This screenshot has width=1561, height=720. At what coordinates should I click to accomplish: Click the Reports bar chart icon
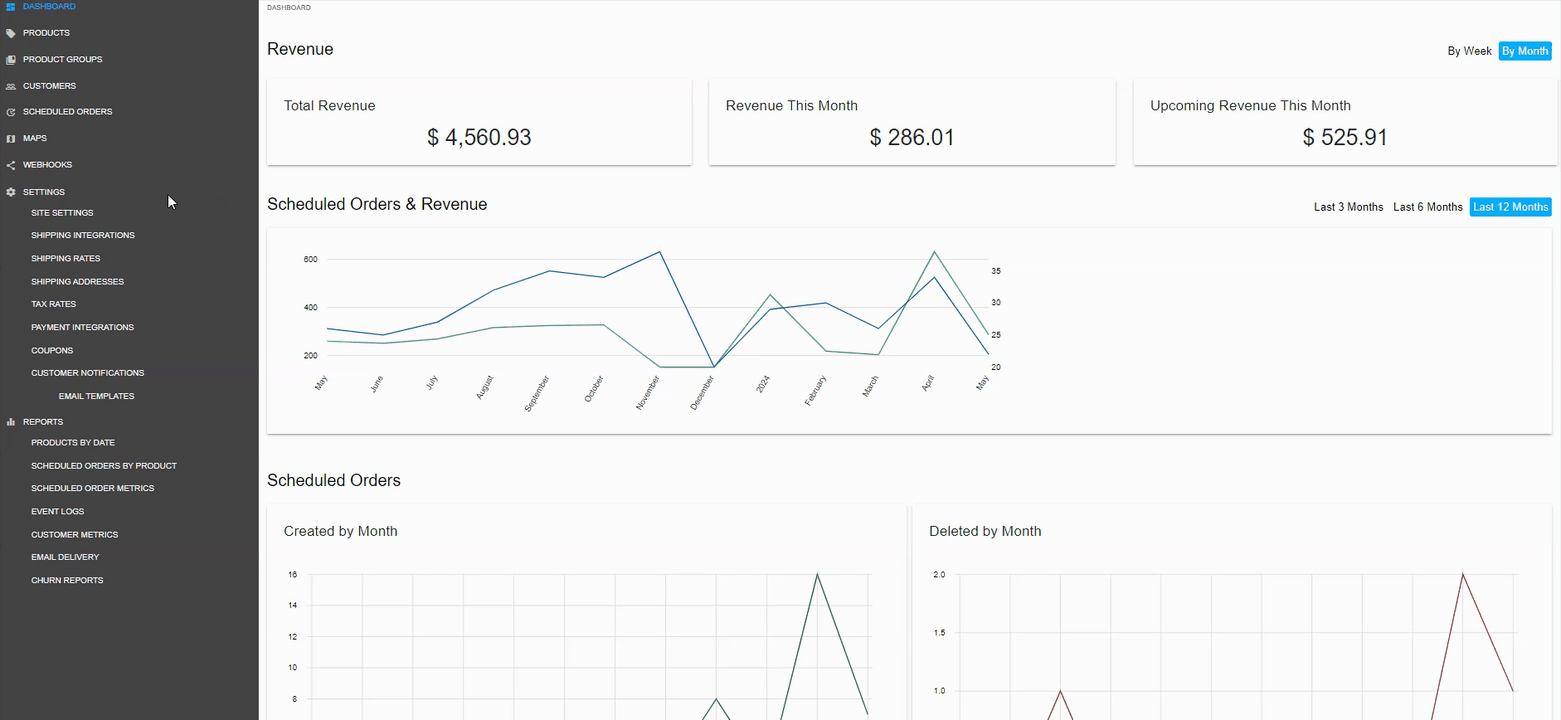point(11,422)
